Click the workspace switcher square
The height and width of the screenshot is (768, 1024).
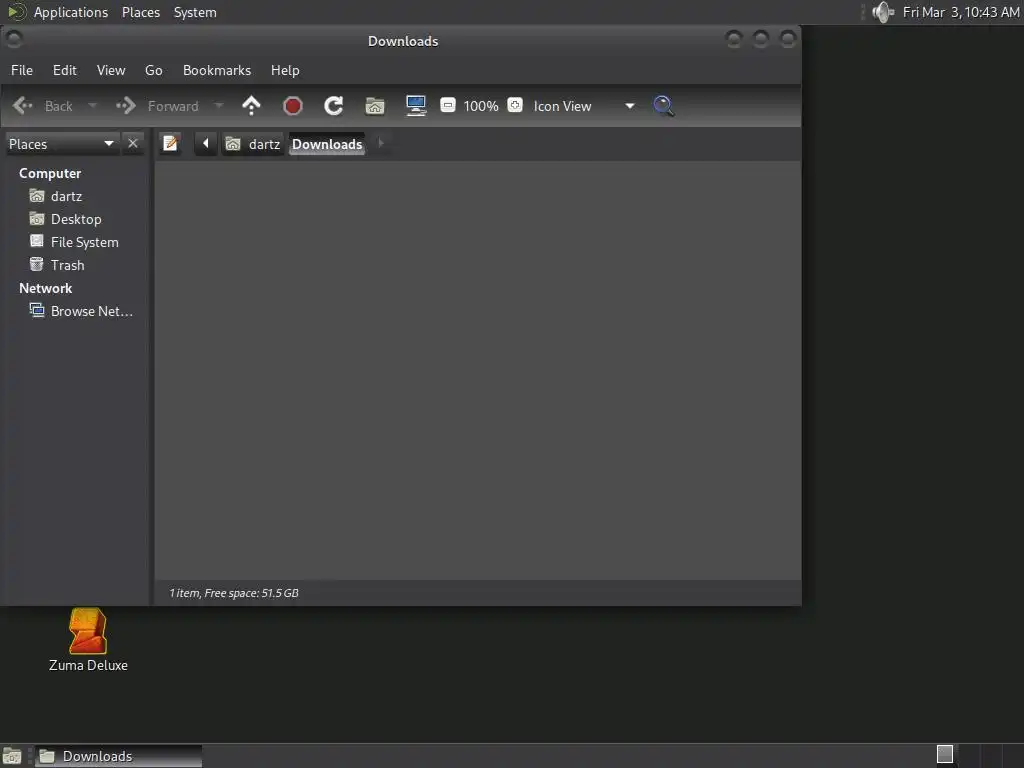945,754
